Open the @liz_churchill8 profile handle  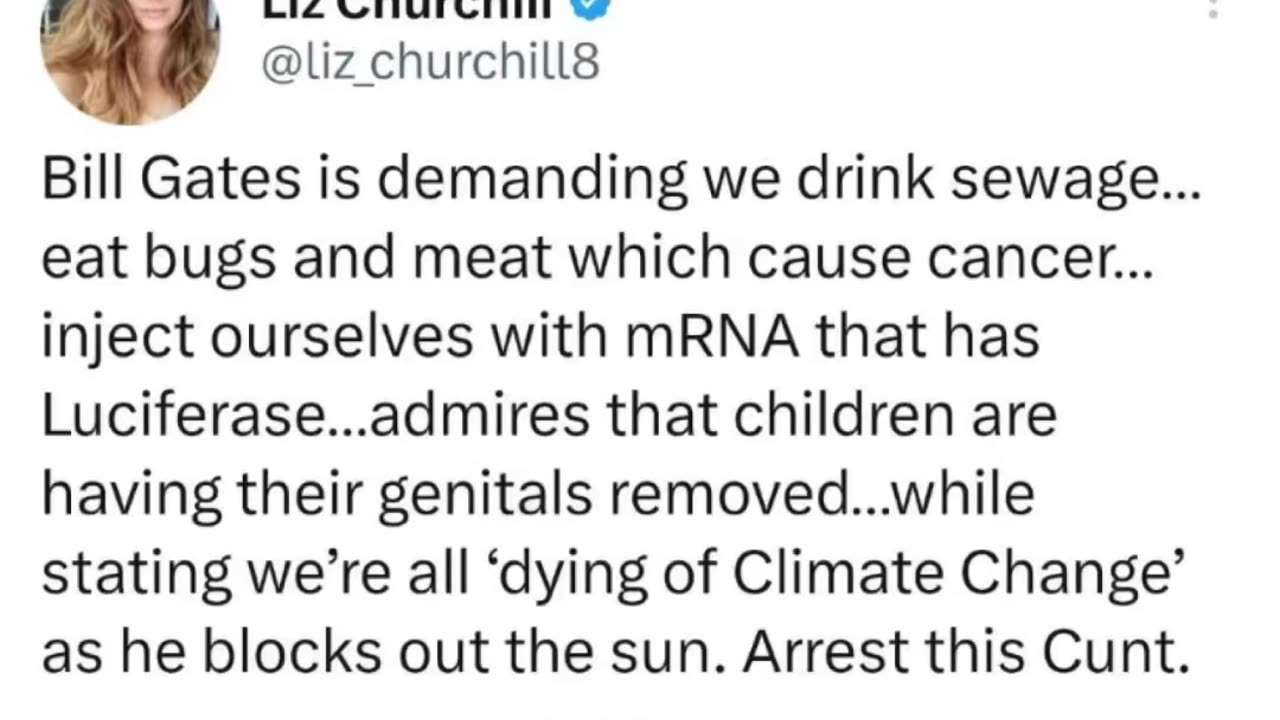[430, 63]
